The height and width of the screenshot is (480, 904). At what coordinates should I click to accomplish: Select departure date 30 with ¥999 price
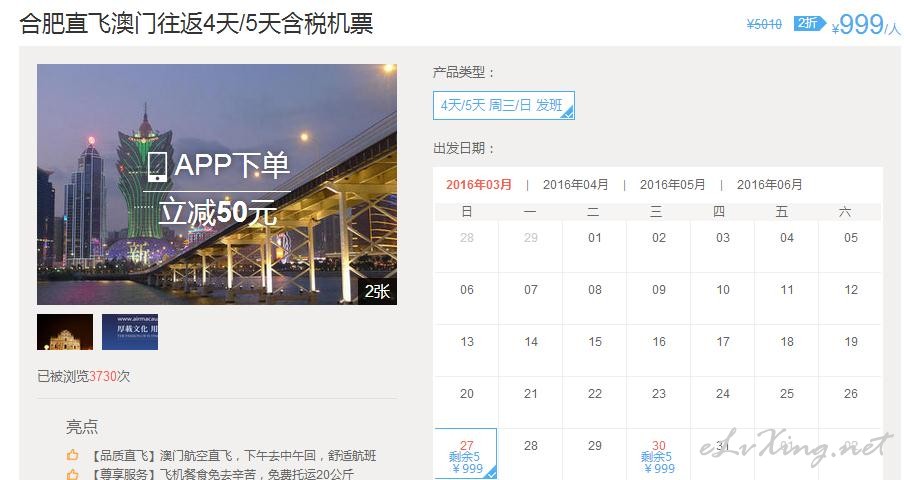(658, 454)
